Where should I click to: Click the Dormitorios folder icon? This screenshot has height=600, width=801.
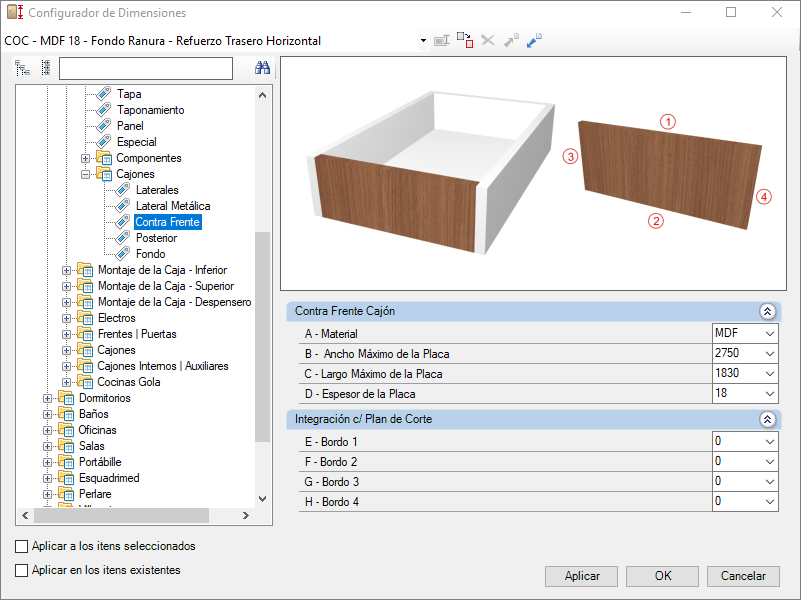click(66, 398)
